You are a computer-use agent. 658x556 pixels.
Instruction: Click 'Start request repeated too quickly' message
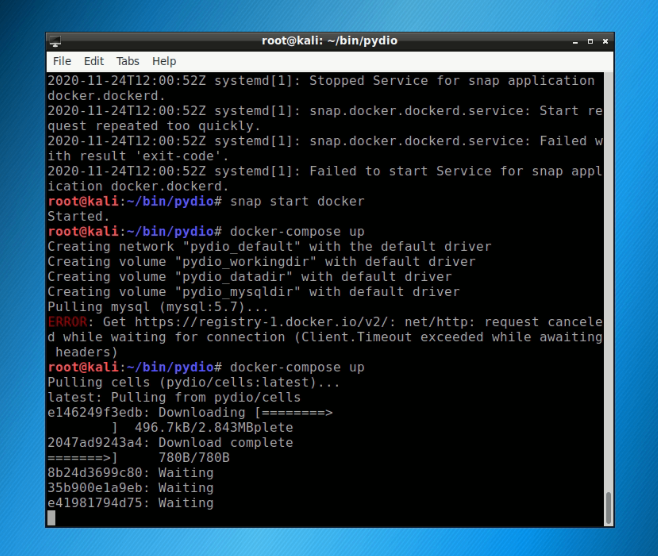tap(325, 118)
